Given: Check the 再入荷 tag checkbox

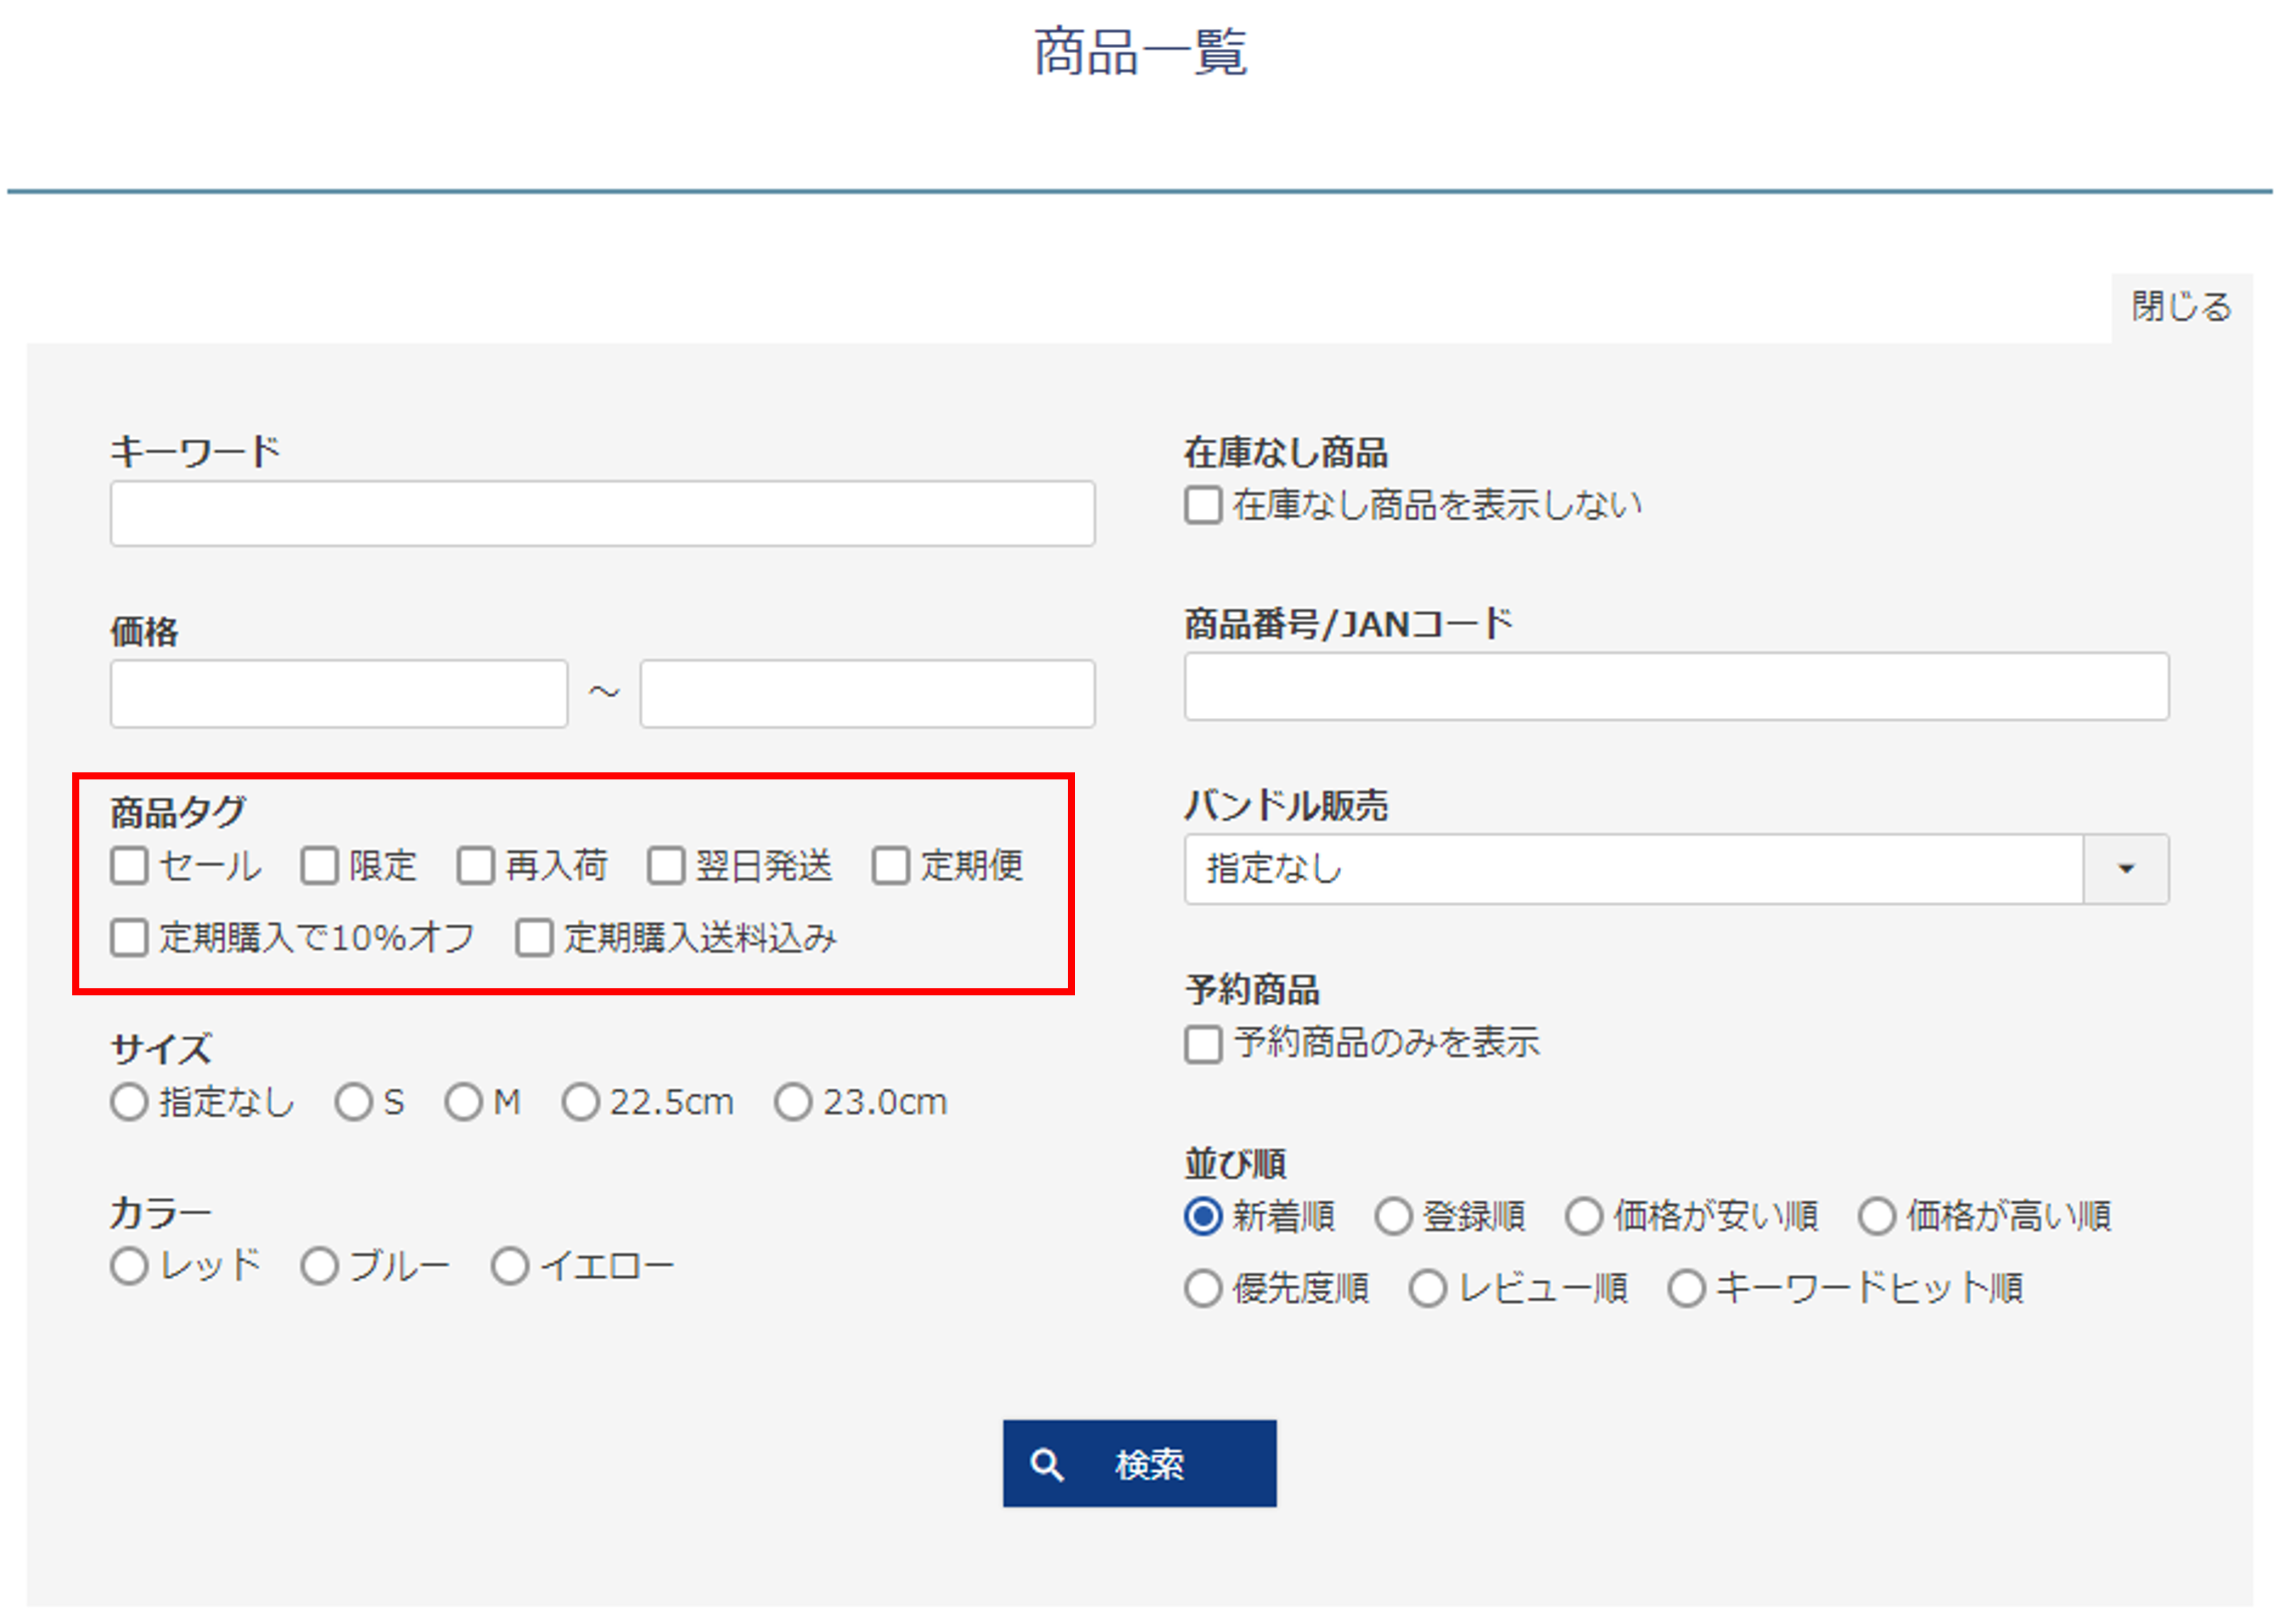Looking at the screenshot, I should [x=476, y=865].
